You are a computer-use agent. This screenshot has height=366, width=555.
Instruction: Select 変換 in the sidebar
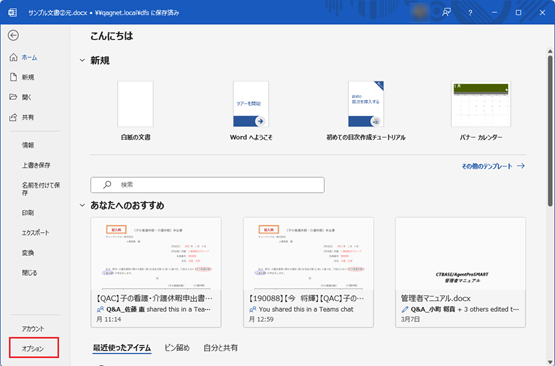click(x=28, y=253)
